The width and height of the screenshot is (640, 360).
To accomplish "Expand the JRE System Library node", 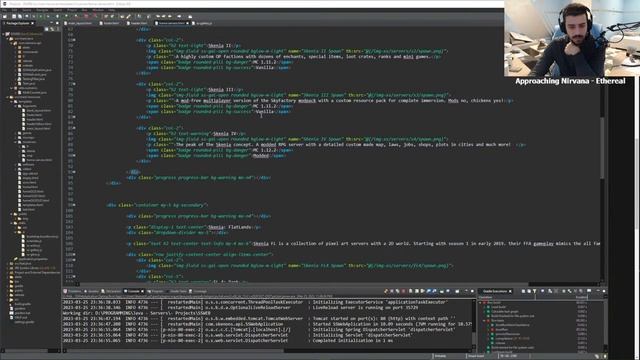I will 8,268.
